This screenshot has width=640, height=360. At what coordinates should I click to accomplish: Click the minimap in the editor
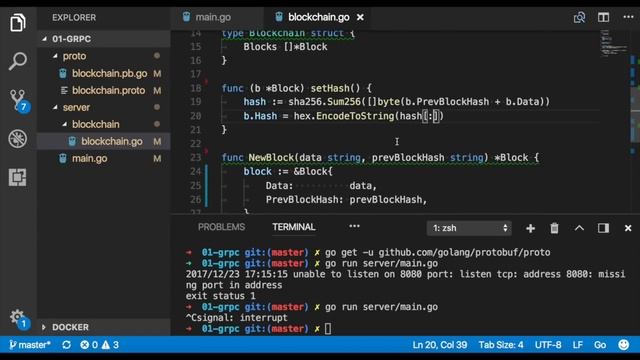click(613, 43)
